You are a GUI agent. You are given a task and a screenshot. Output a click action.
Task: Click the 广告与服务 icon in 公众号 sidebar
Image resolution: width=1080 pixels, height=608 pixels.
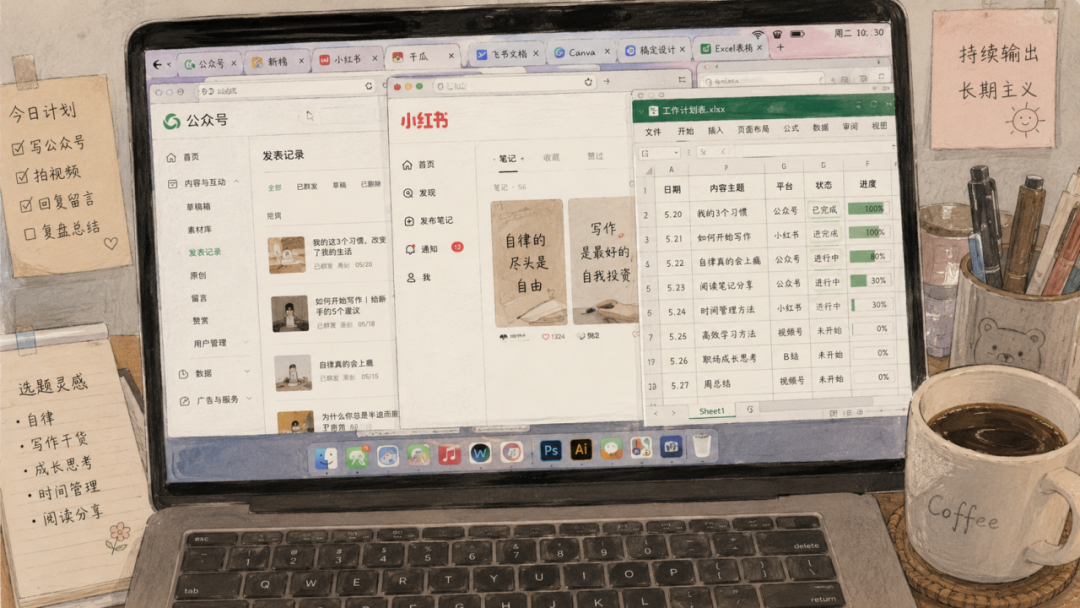[184, 401]
